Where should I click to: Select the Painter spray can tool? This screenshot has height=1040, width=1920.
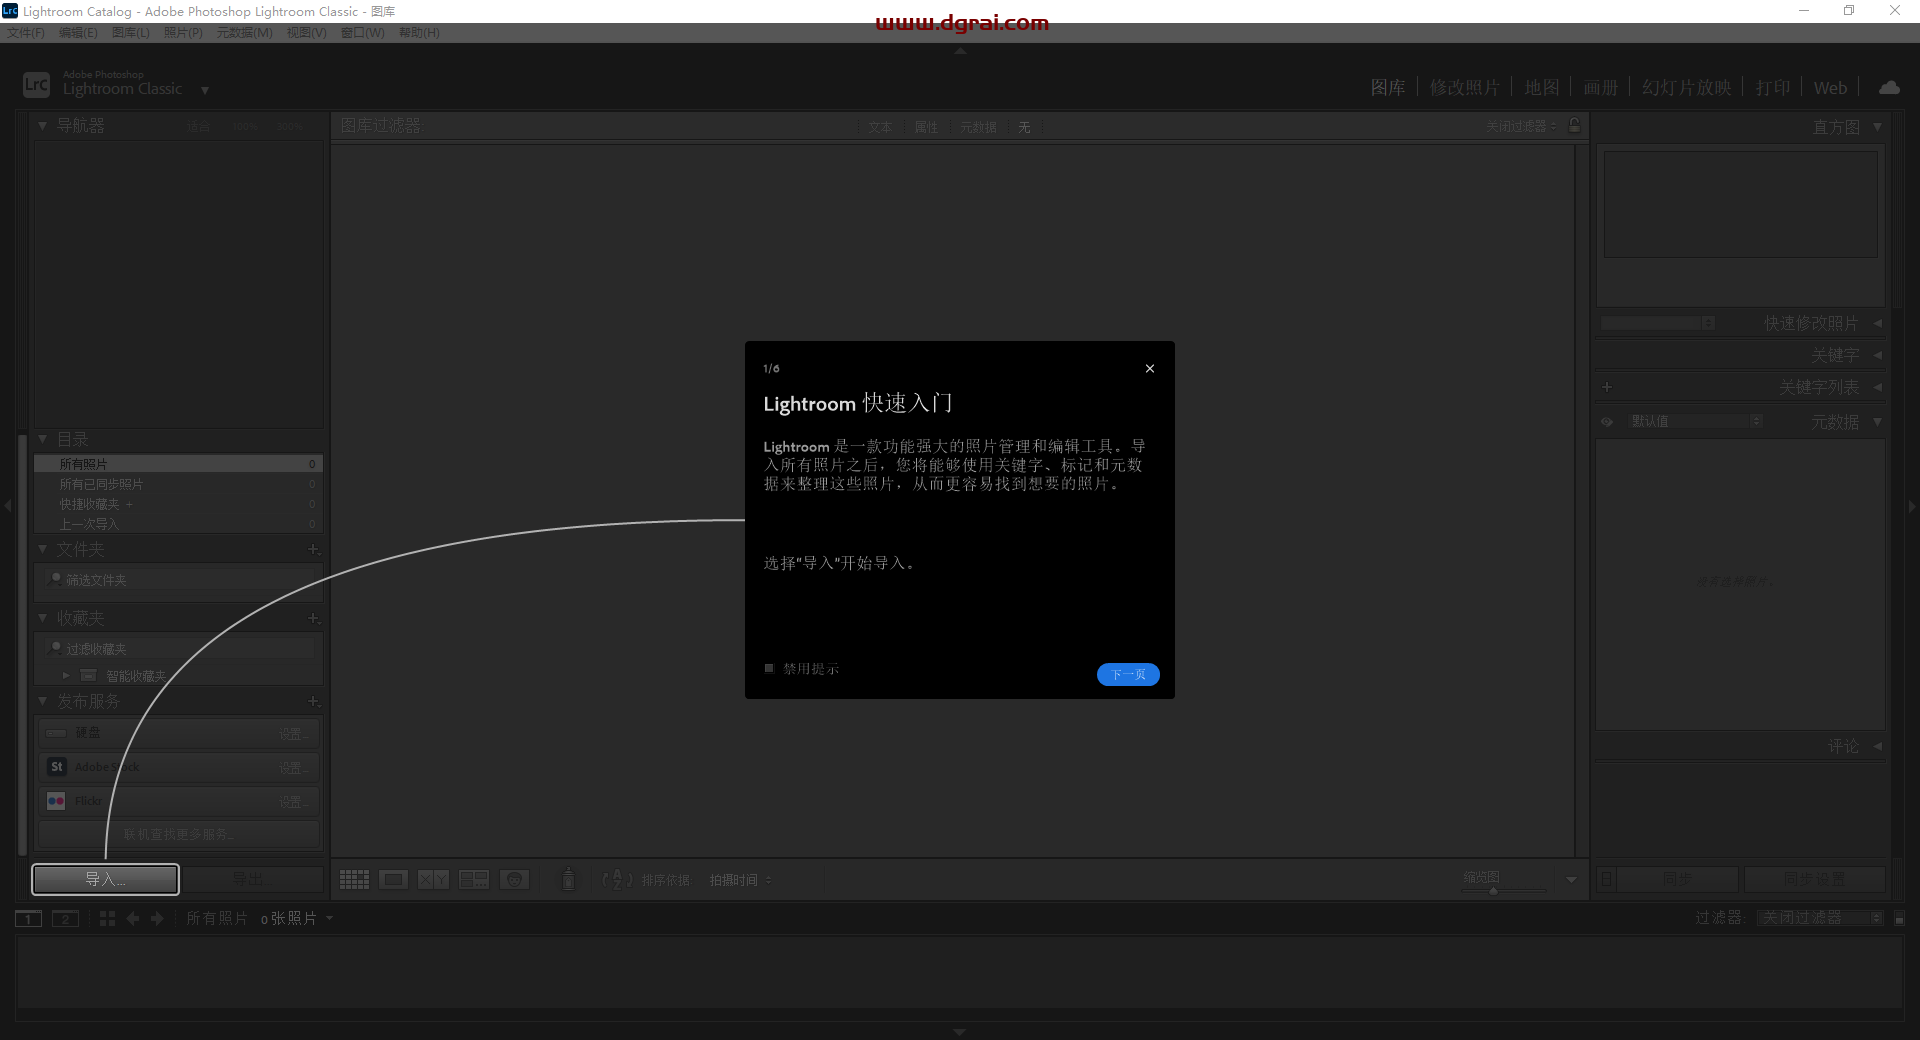click(568, 880)
